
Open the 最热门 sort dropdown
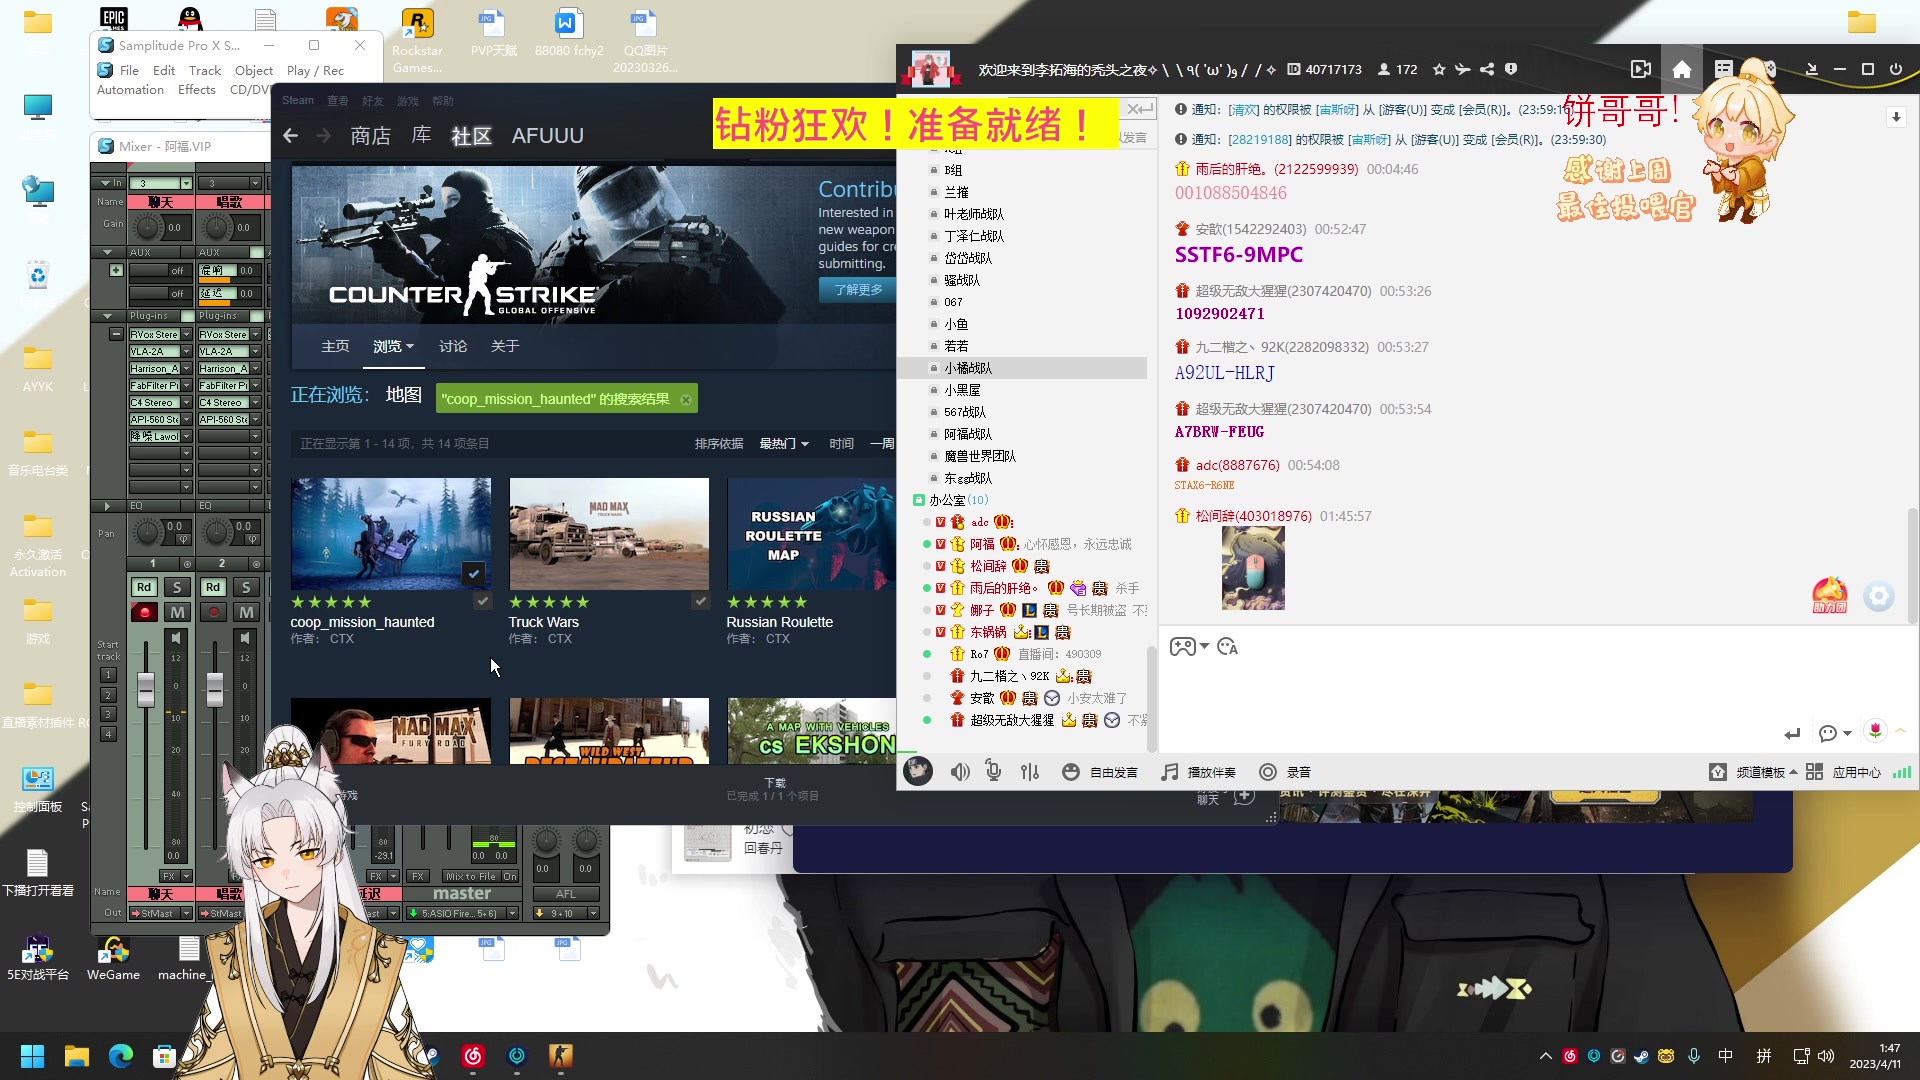tap(784, 444)
